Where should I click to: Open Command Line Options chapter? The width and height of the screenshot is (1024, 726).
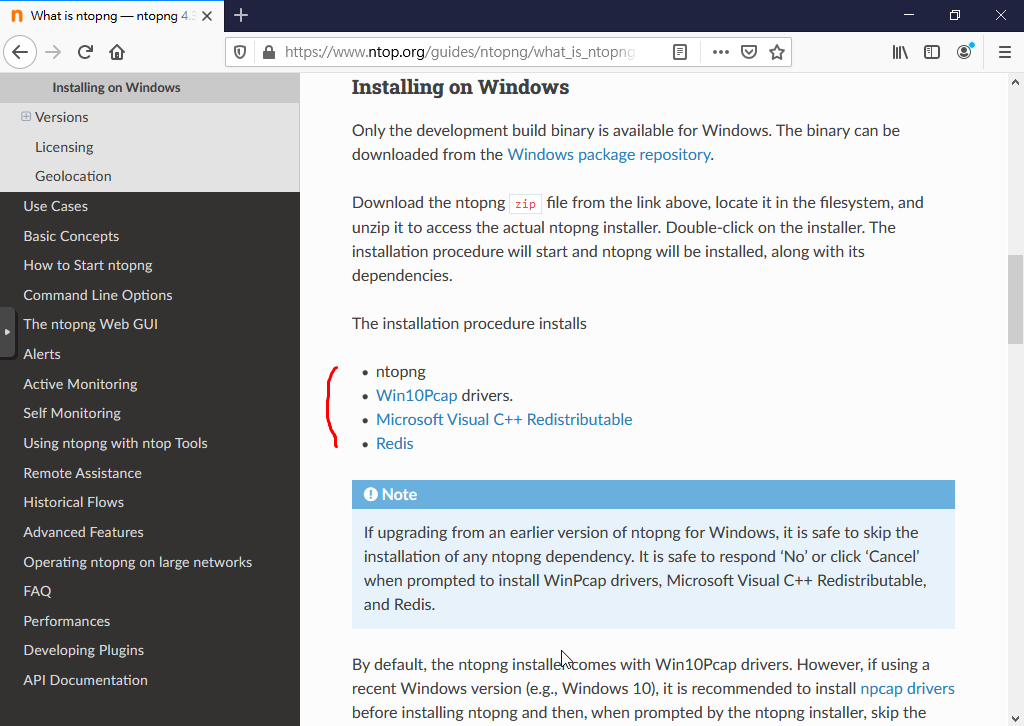point(98,295)
